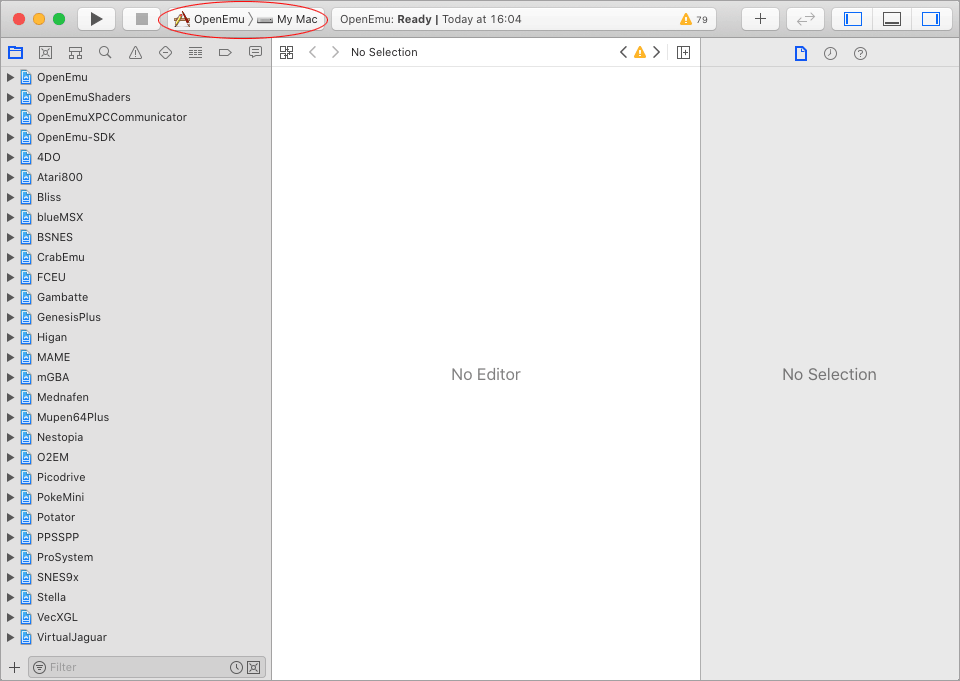Viewport: 960px width, 681px height.
Task: Select the BSNES project row
Action: click(x=136, y=237)
